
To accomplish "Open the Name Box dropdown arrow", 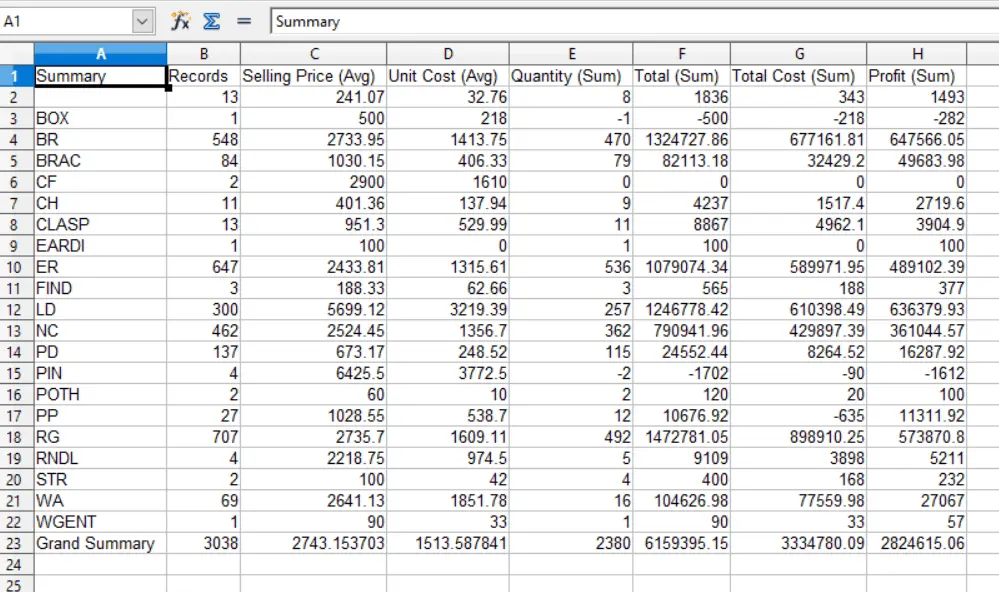I will [x=143, y=22].
